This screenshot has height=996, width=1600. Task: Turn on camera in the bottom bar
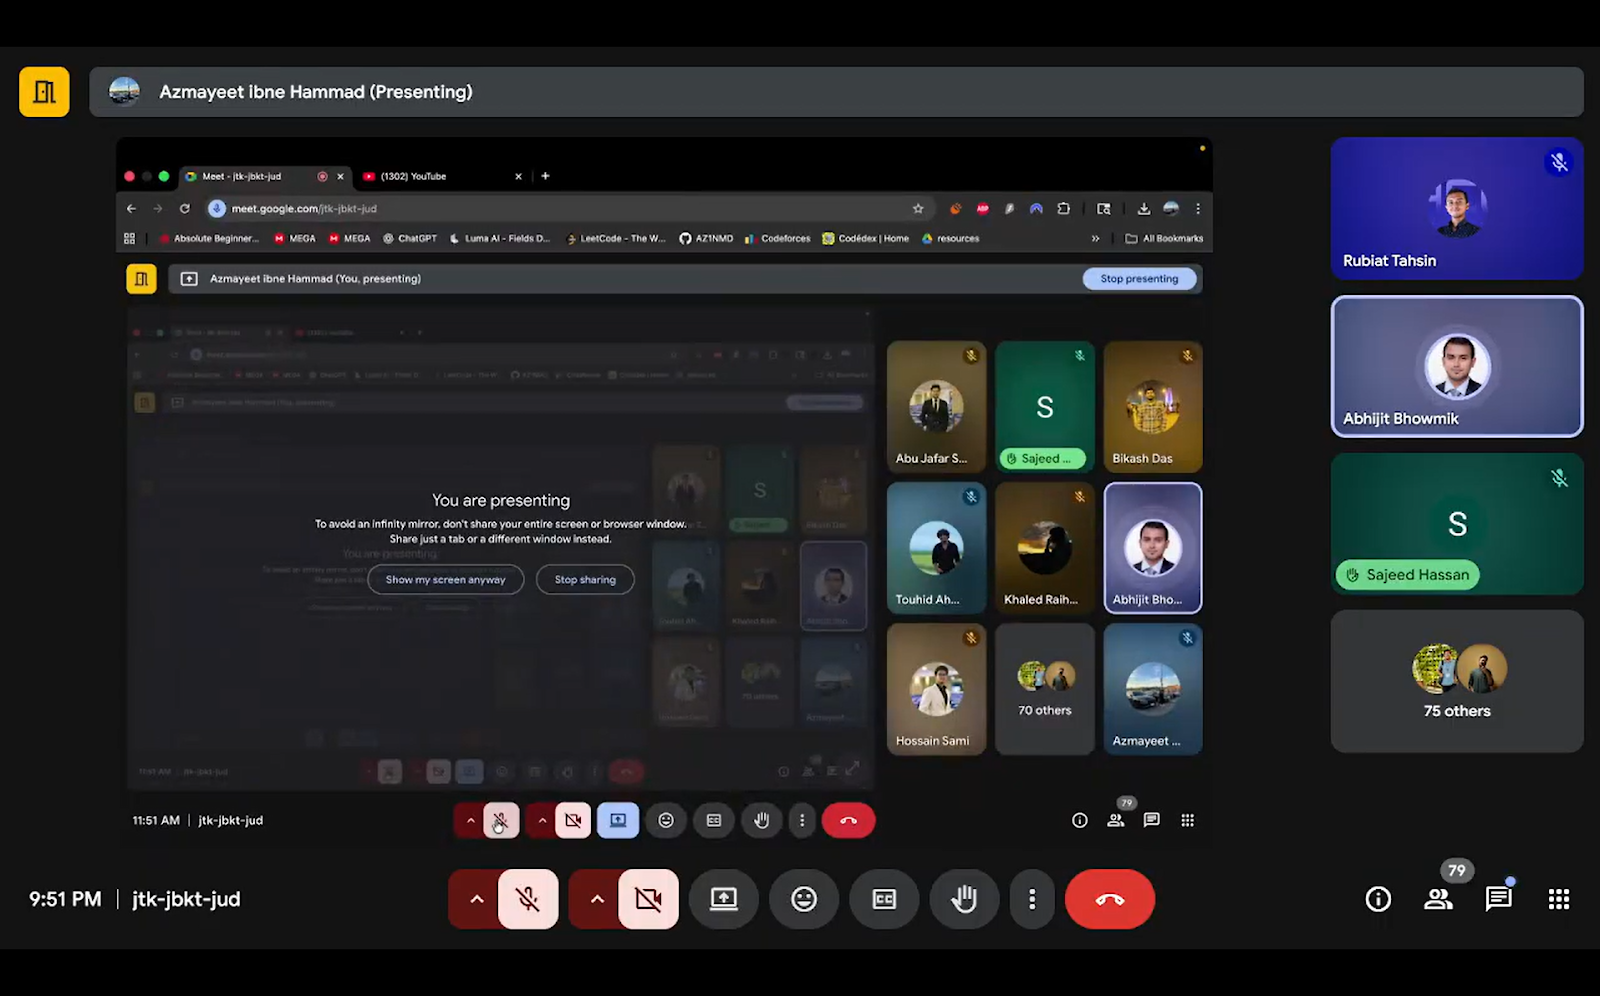648,899
